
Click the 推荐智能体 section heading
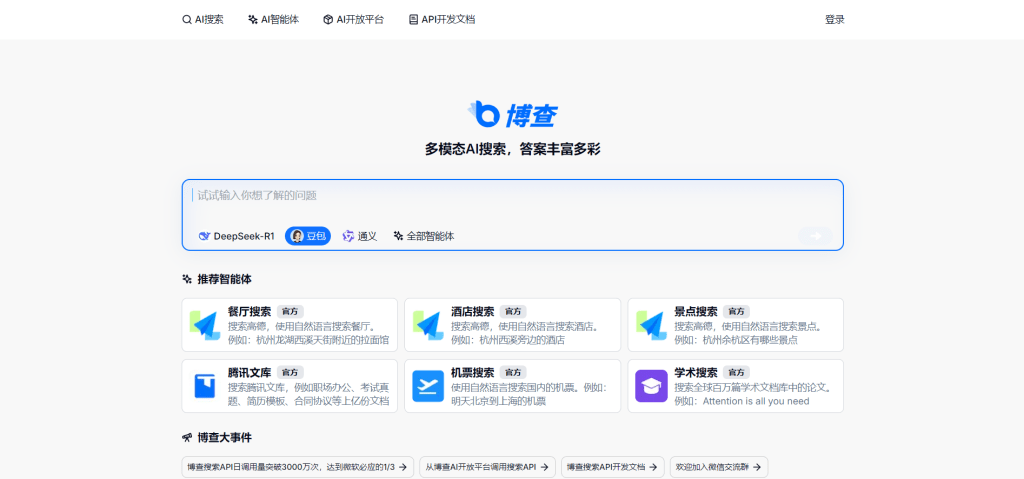click(x=225, y=279)
